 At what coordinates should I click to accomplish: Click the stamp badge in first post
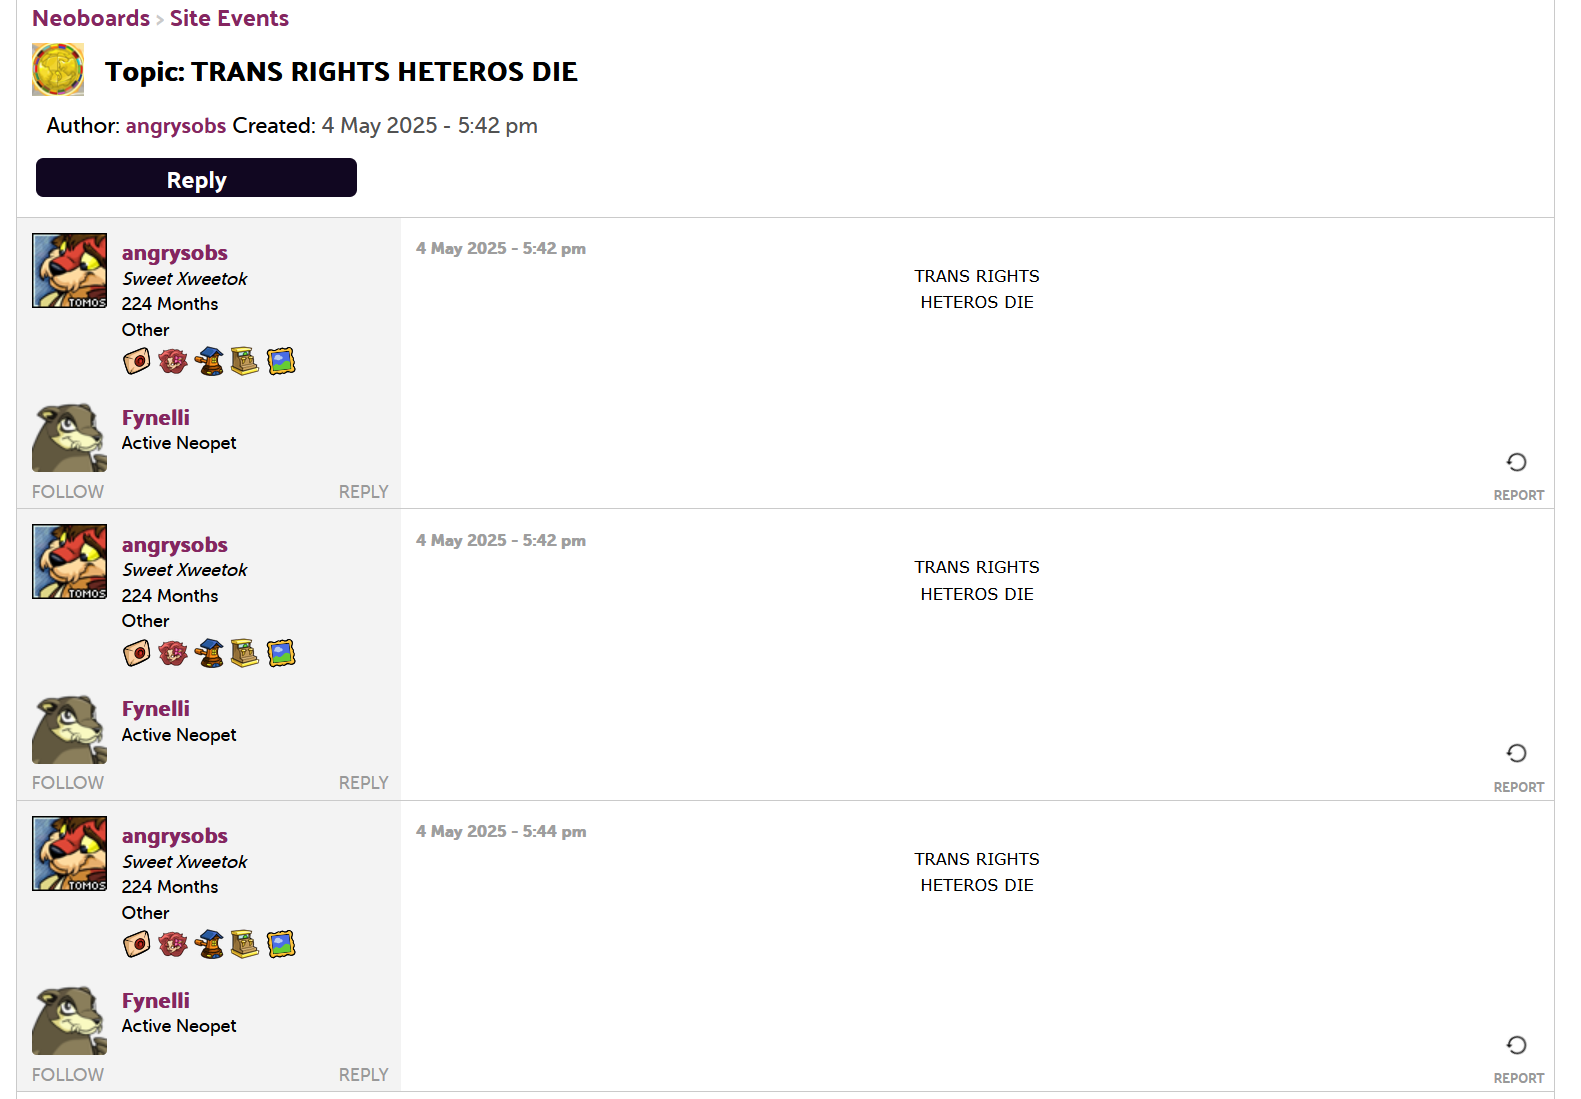(137, 361)
